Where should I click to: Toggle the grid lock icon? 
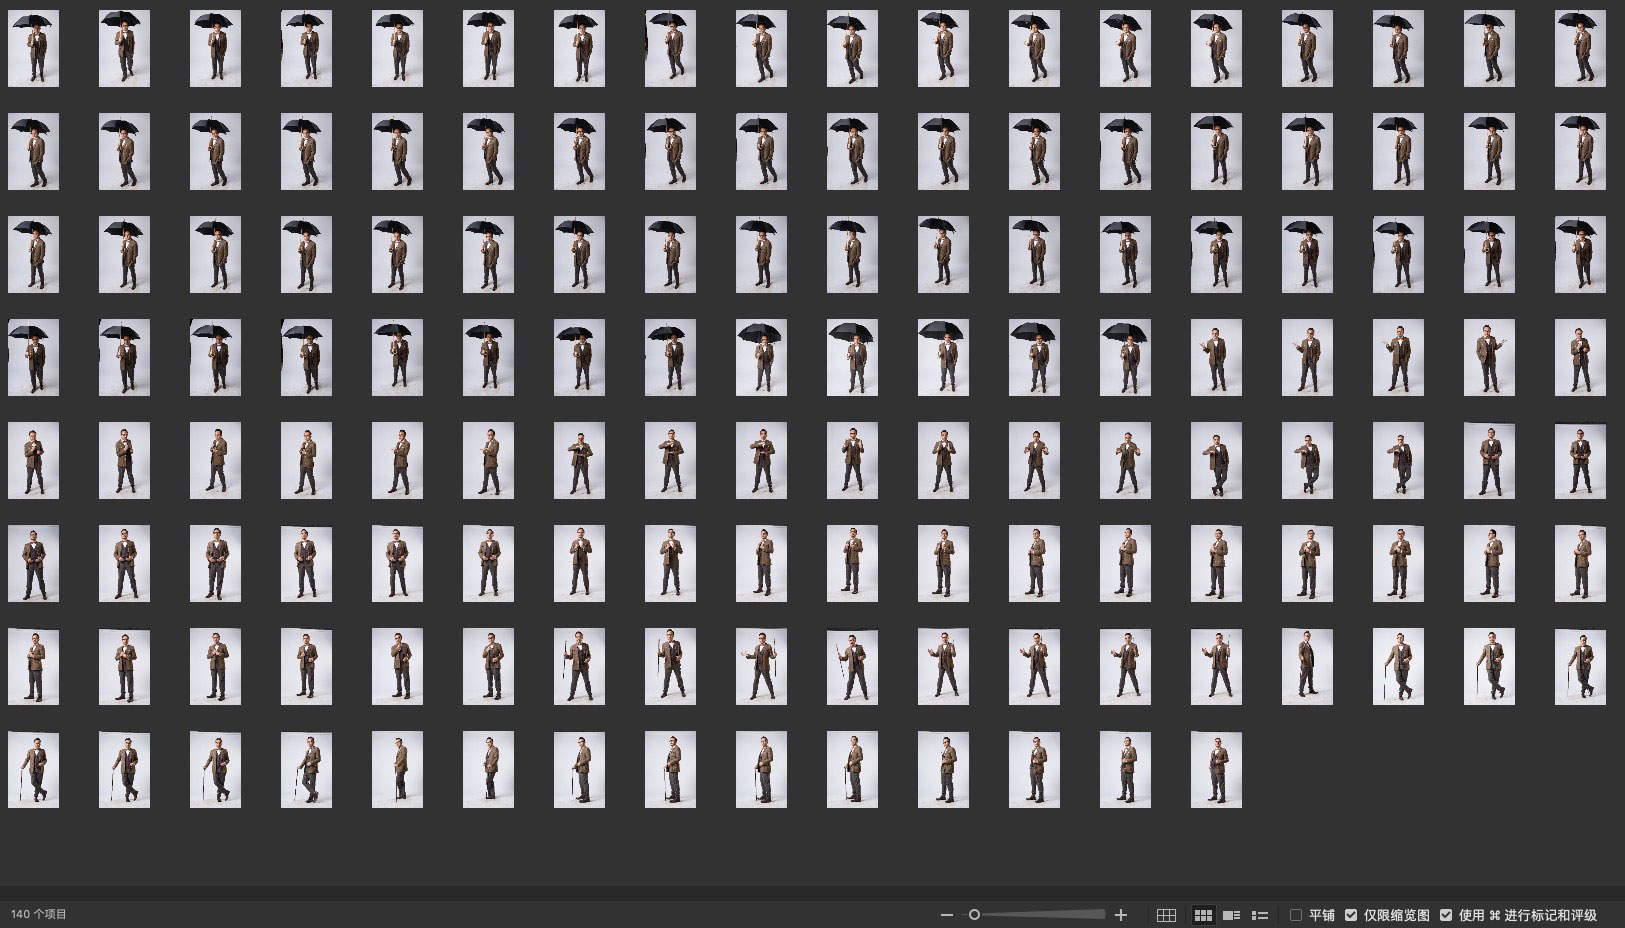tap(1166, 915)
